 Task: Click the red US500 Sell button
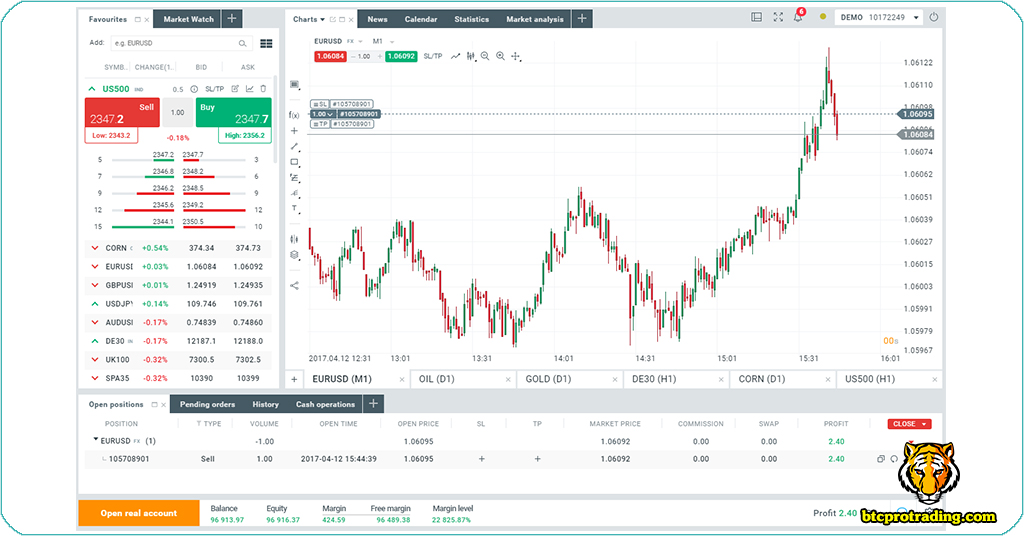click(121, 113)
